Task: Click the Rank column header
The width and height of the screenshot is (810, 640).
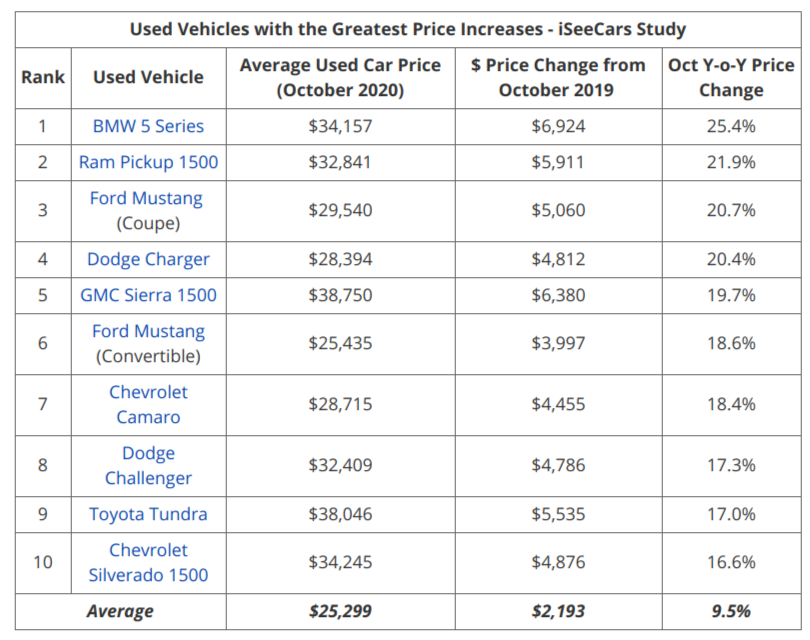Action: pos(43,77)
